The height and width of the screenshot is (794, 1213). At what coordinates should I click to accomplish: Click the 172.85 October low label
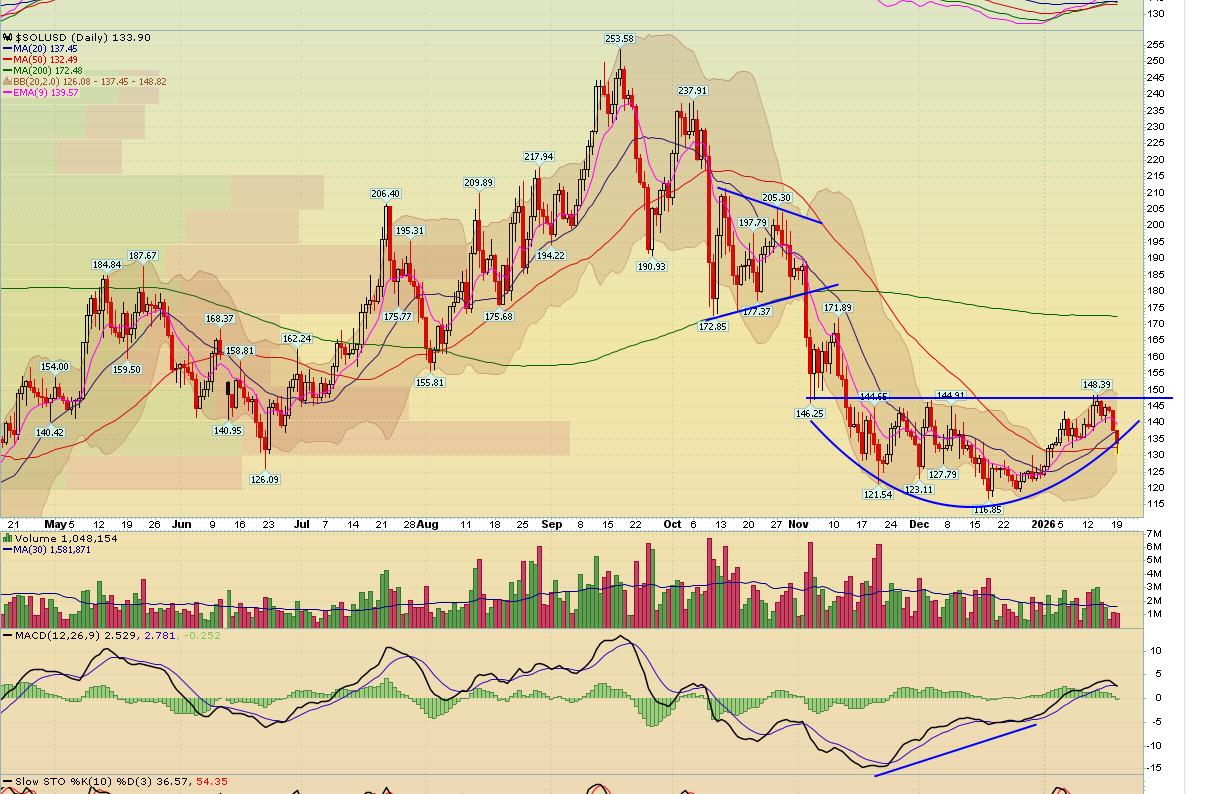[x=712, y=327]
